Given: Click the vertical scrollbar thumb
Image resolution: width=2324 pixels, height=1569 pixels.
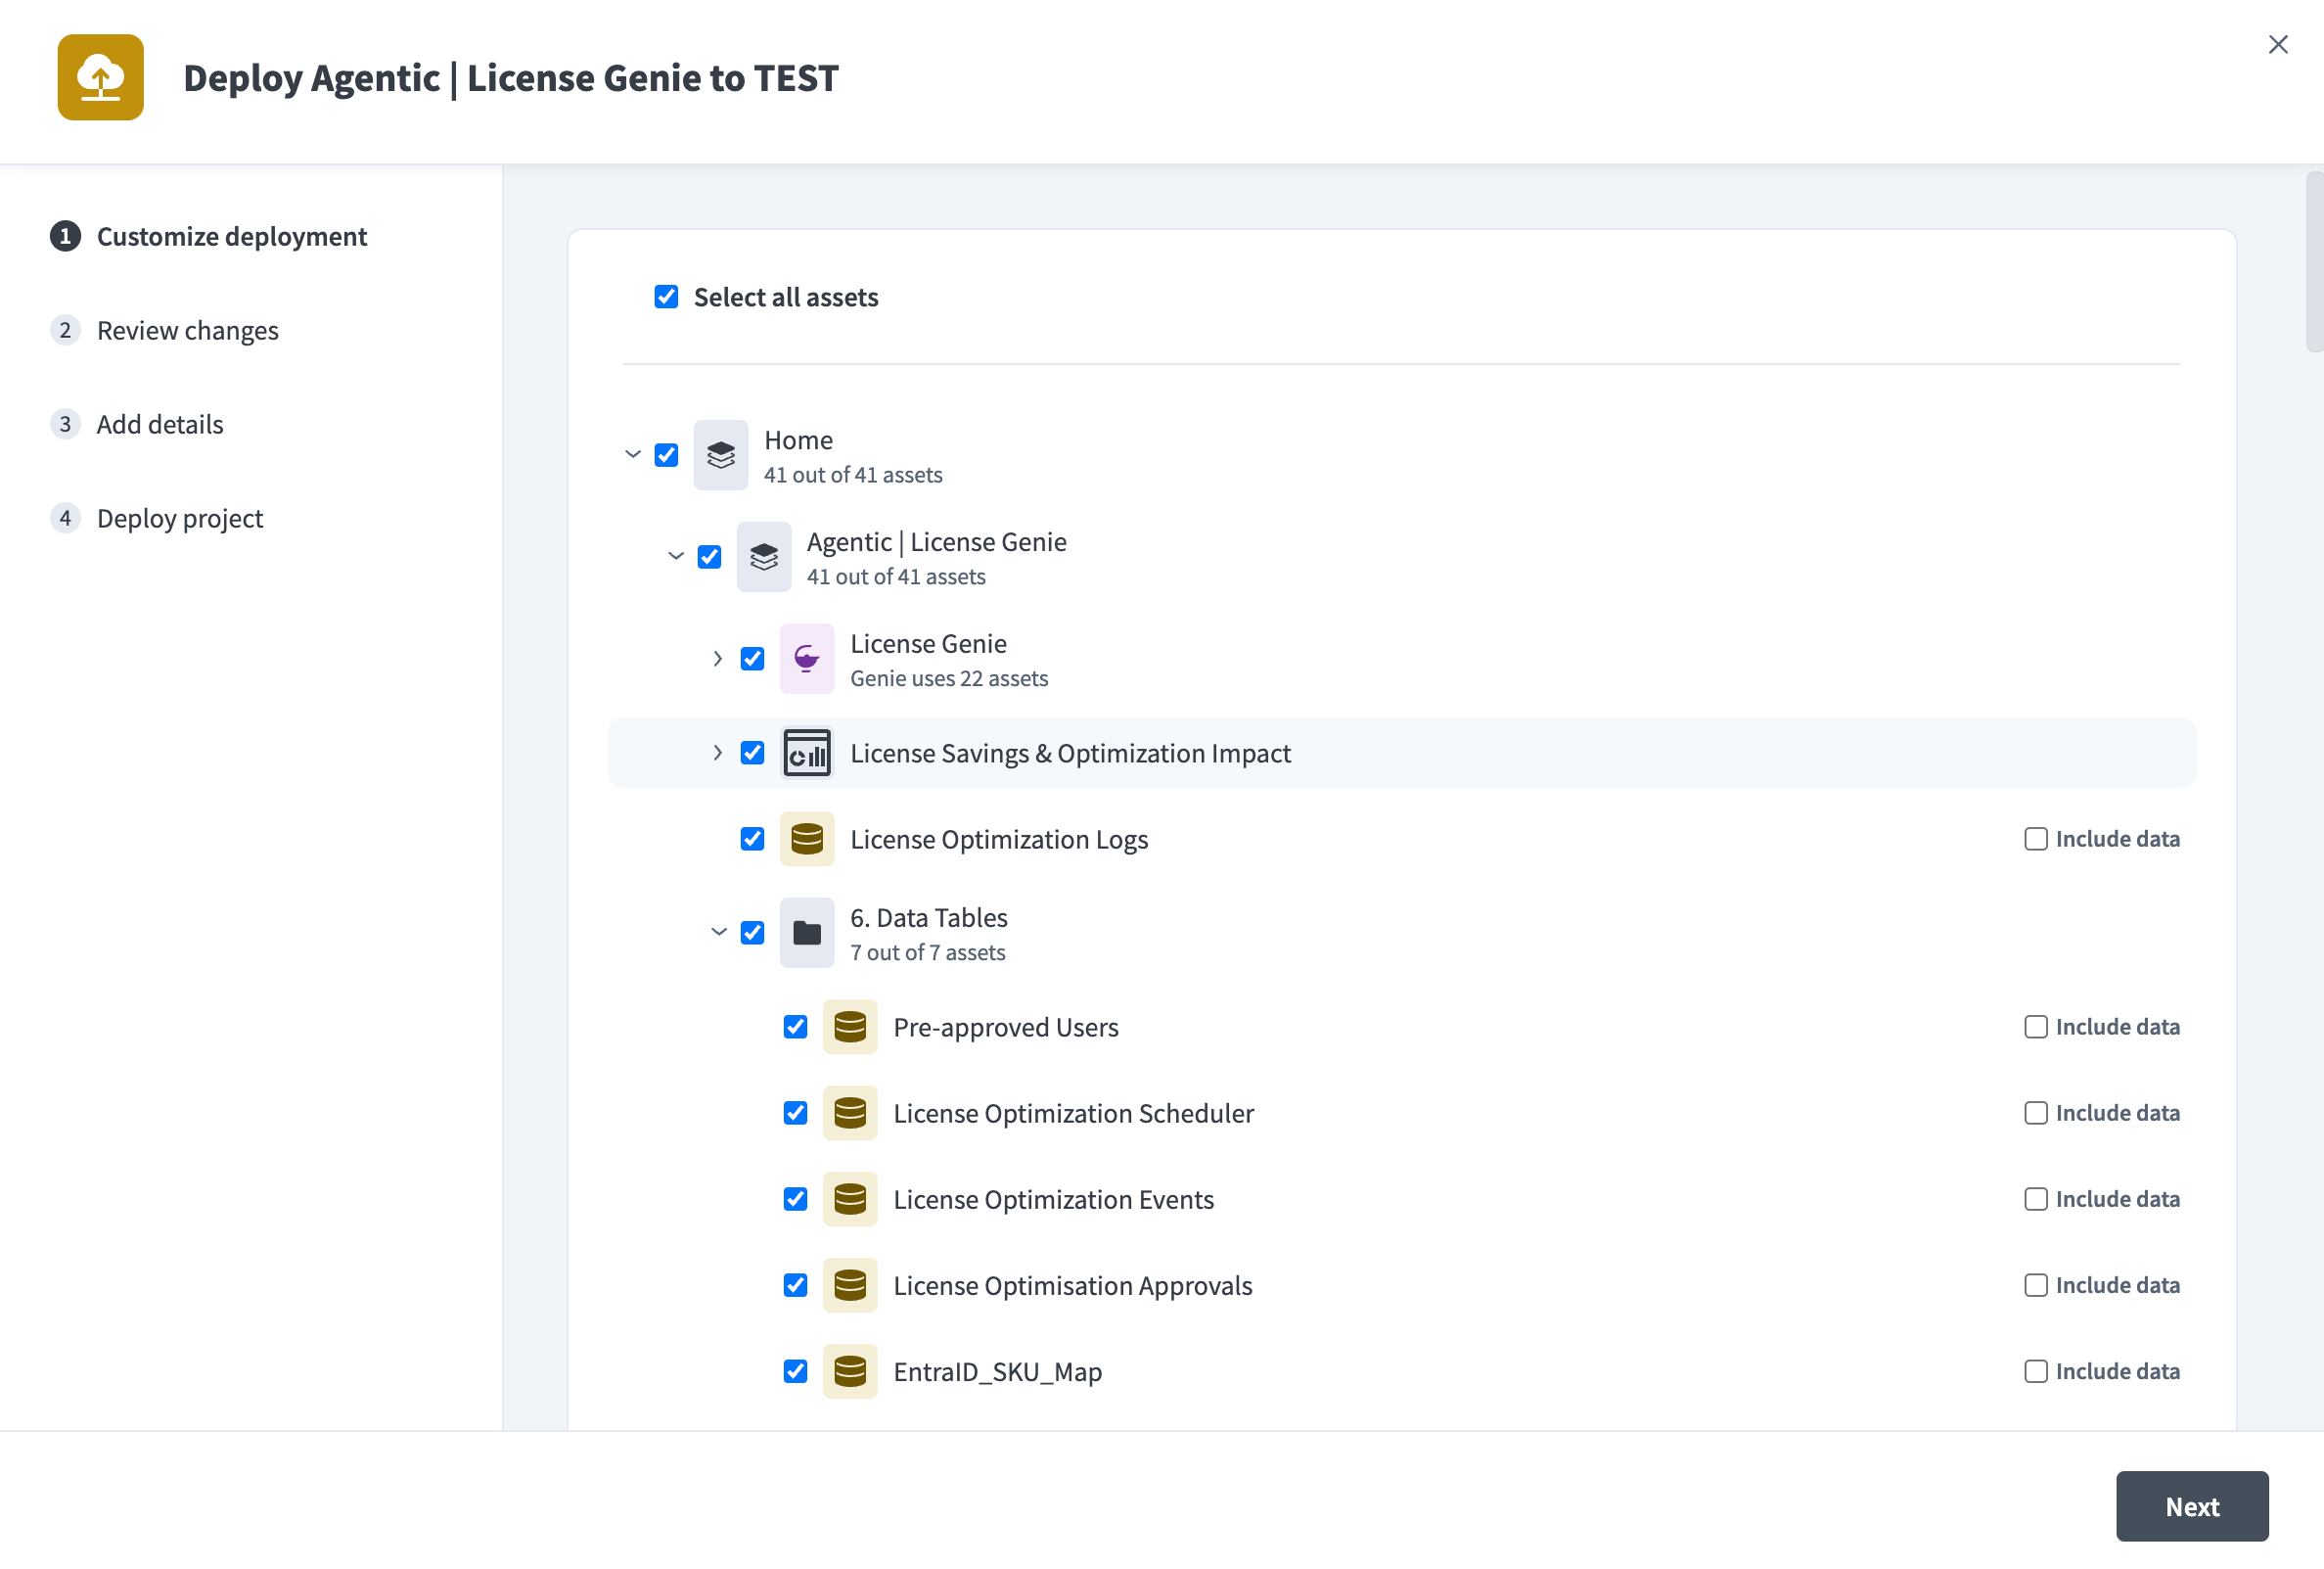Looking at the screenshot, I should click(x=2314, y=262).
